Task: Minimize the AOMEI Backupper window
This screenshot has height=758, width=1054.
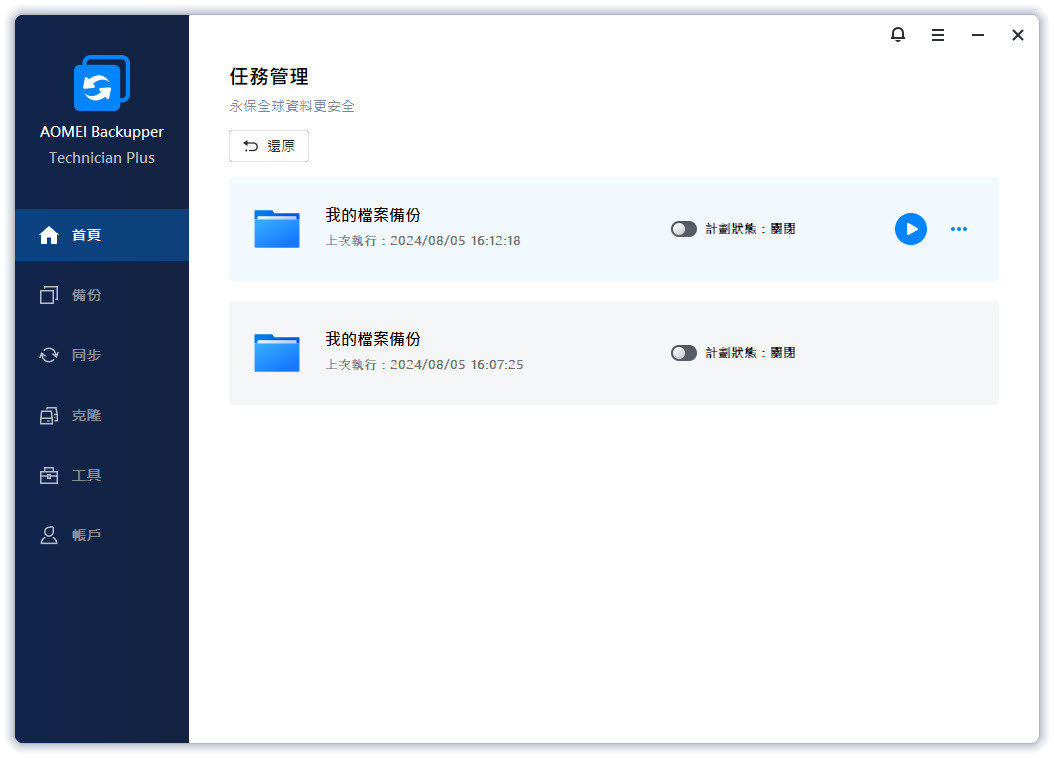Action: 977,35
